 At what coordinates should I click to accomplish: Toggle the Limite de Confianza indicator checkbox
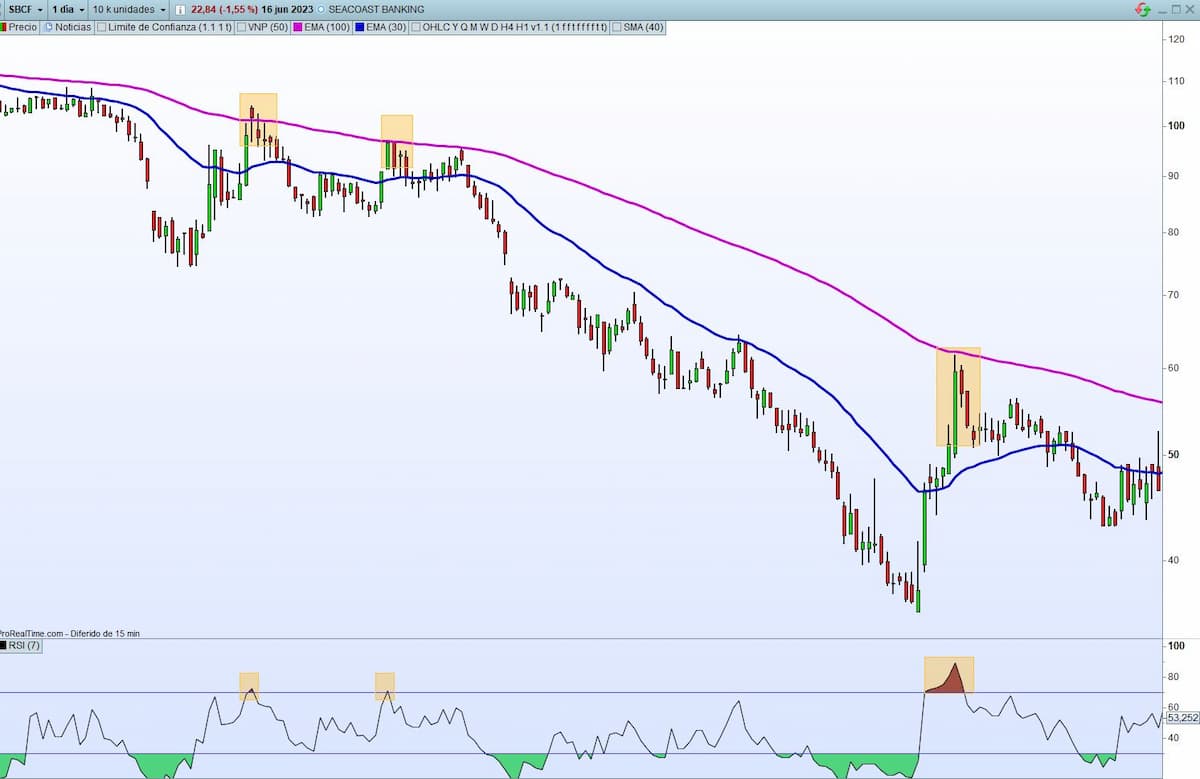coord(102,27)
